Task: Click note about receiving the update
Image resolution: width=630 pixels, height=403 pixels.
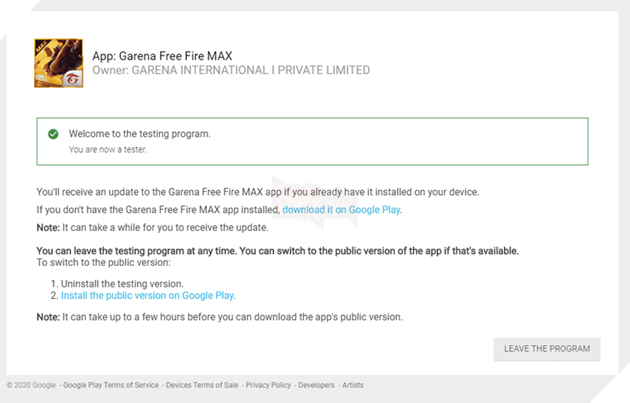Action: pyautogui.click(x=152, y=227)
